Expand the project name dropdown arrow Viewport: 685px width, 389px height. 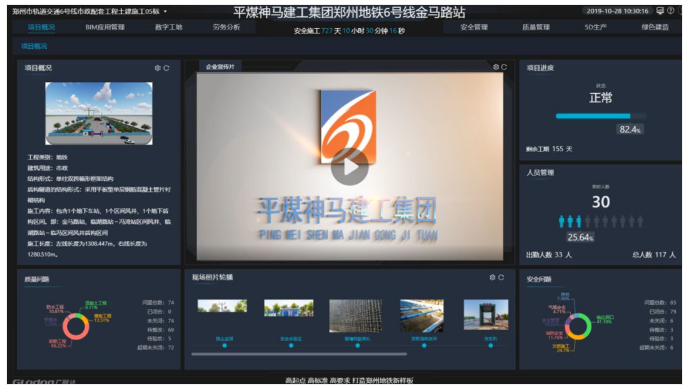point(165,11)
